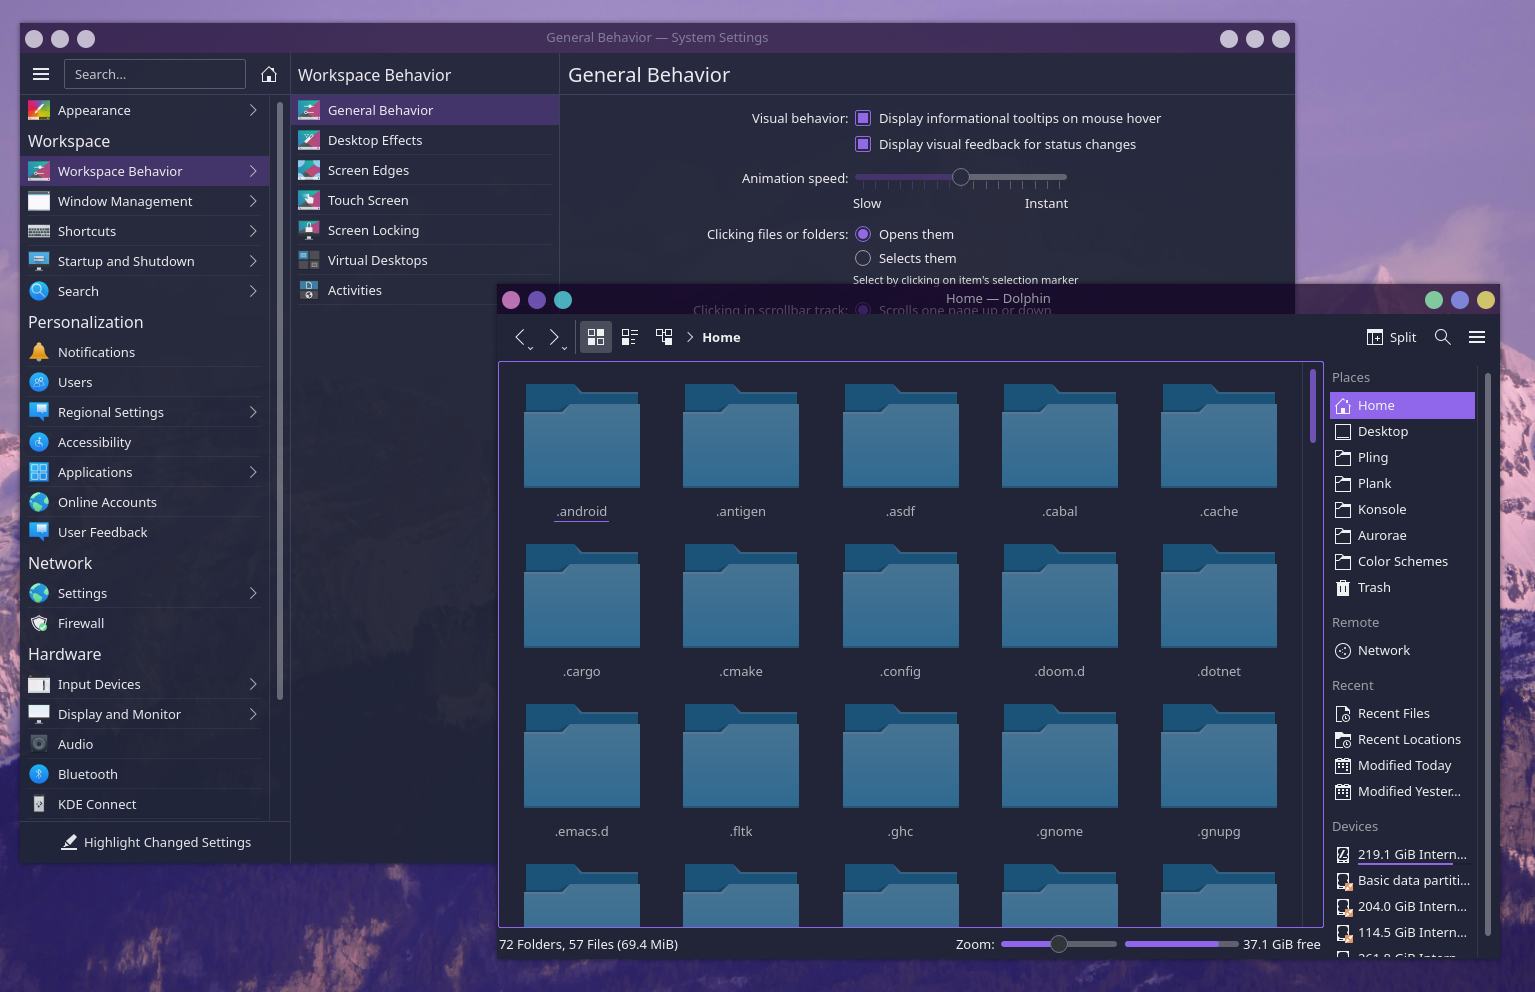Click the free disk space bar
This screenshot has height=992, width=1535.
tap(1181, 944)
